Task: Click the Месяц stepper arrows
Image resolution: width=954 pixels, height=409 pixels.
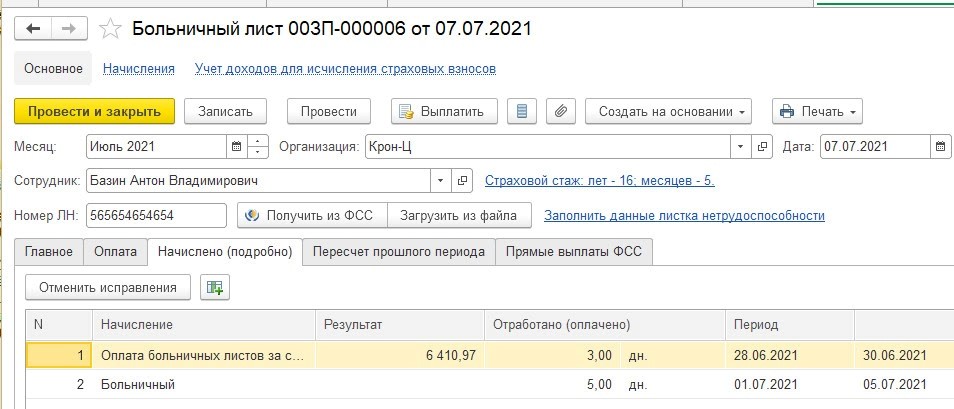Action: tap(259, 147)
